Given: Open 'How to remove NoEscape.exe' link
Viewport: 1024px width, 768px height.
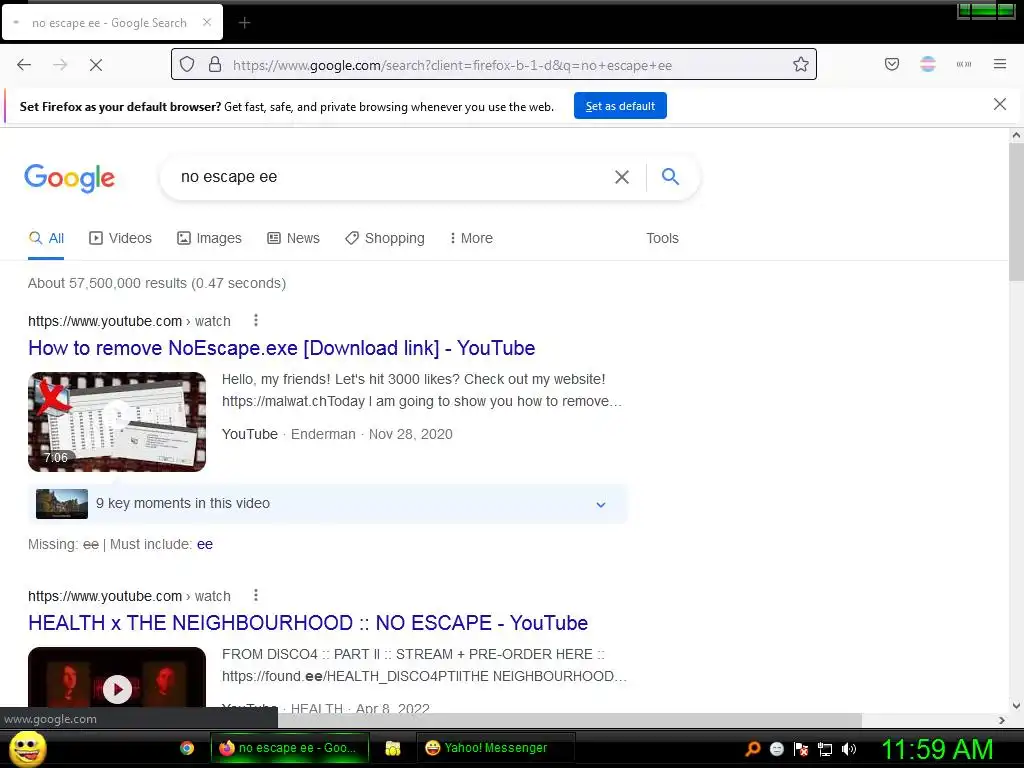Looking at the screenshot, I should click(281, 348).
